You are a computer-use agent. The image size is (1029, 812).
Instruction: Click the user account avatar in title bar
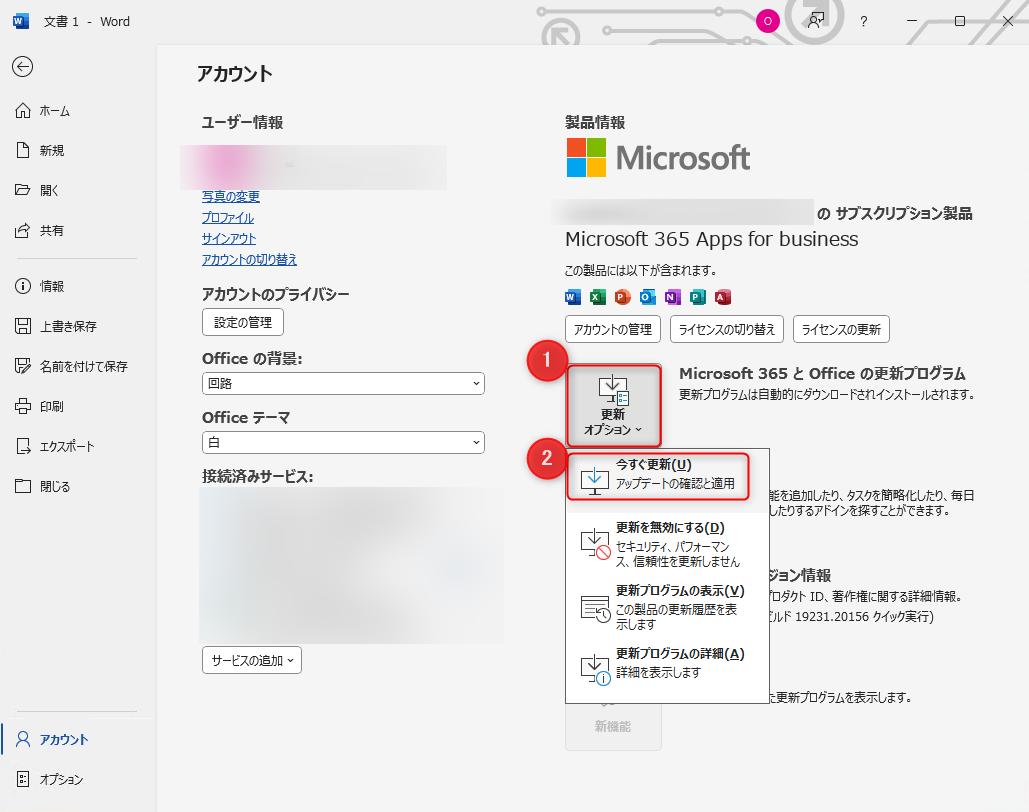click(x=767, y=21)
